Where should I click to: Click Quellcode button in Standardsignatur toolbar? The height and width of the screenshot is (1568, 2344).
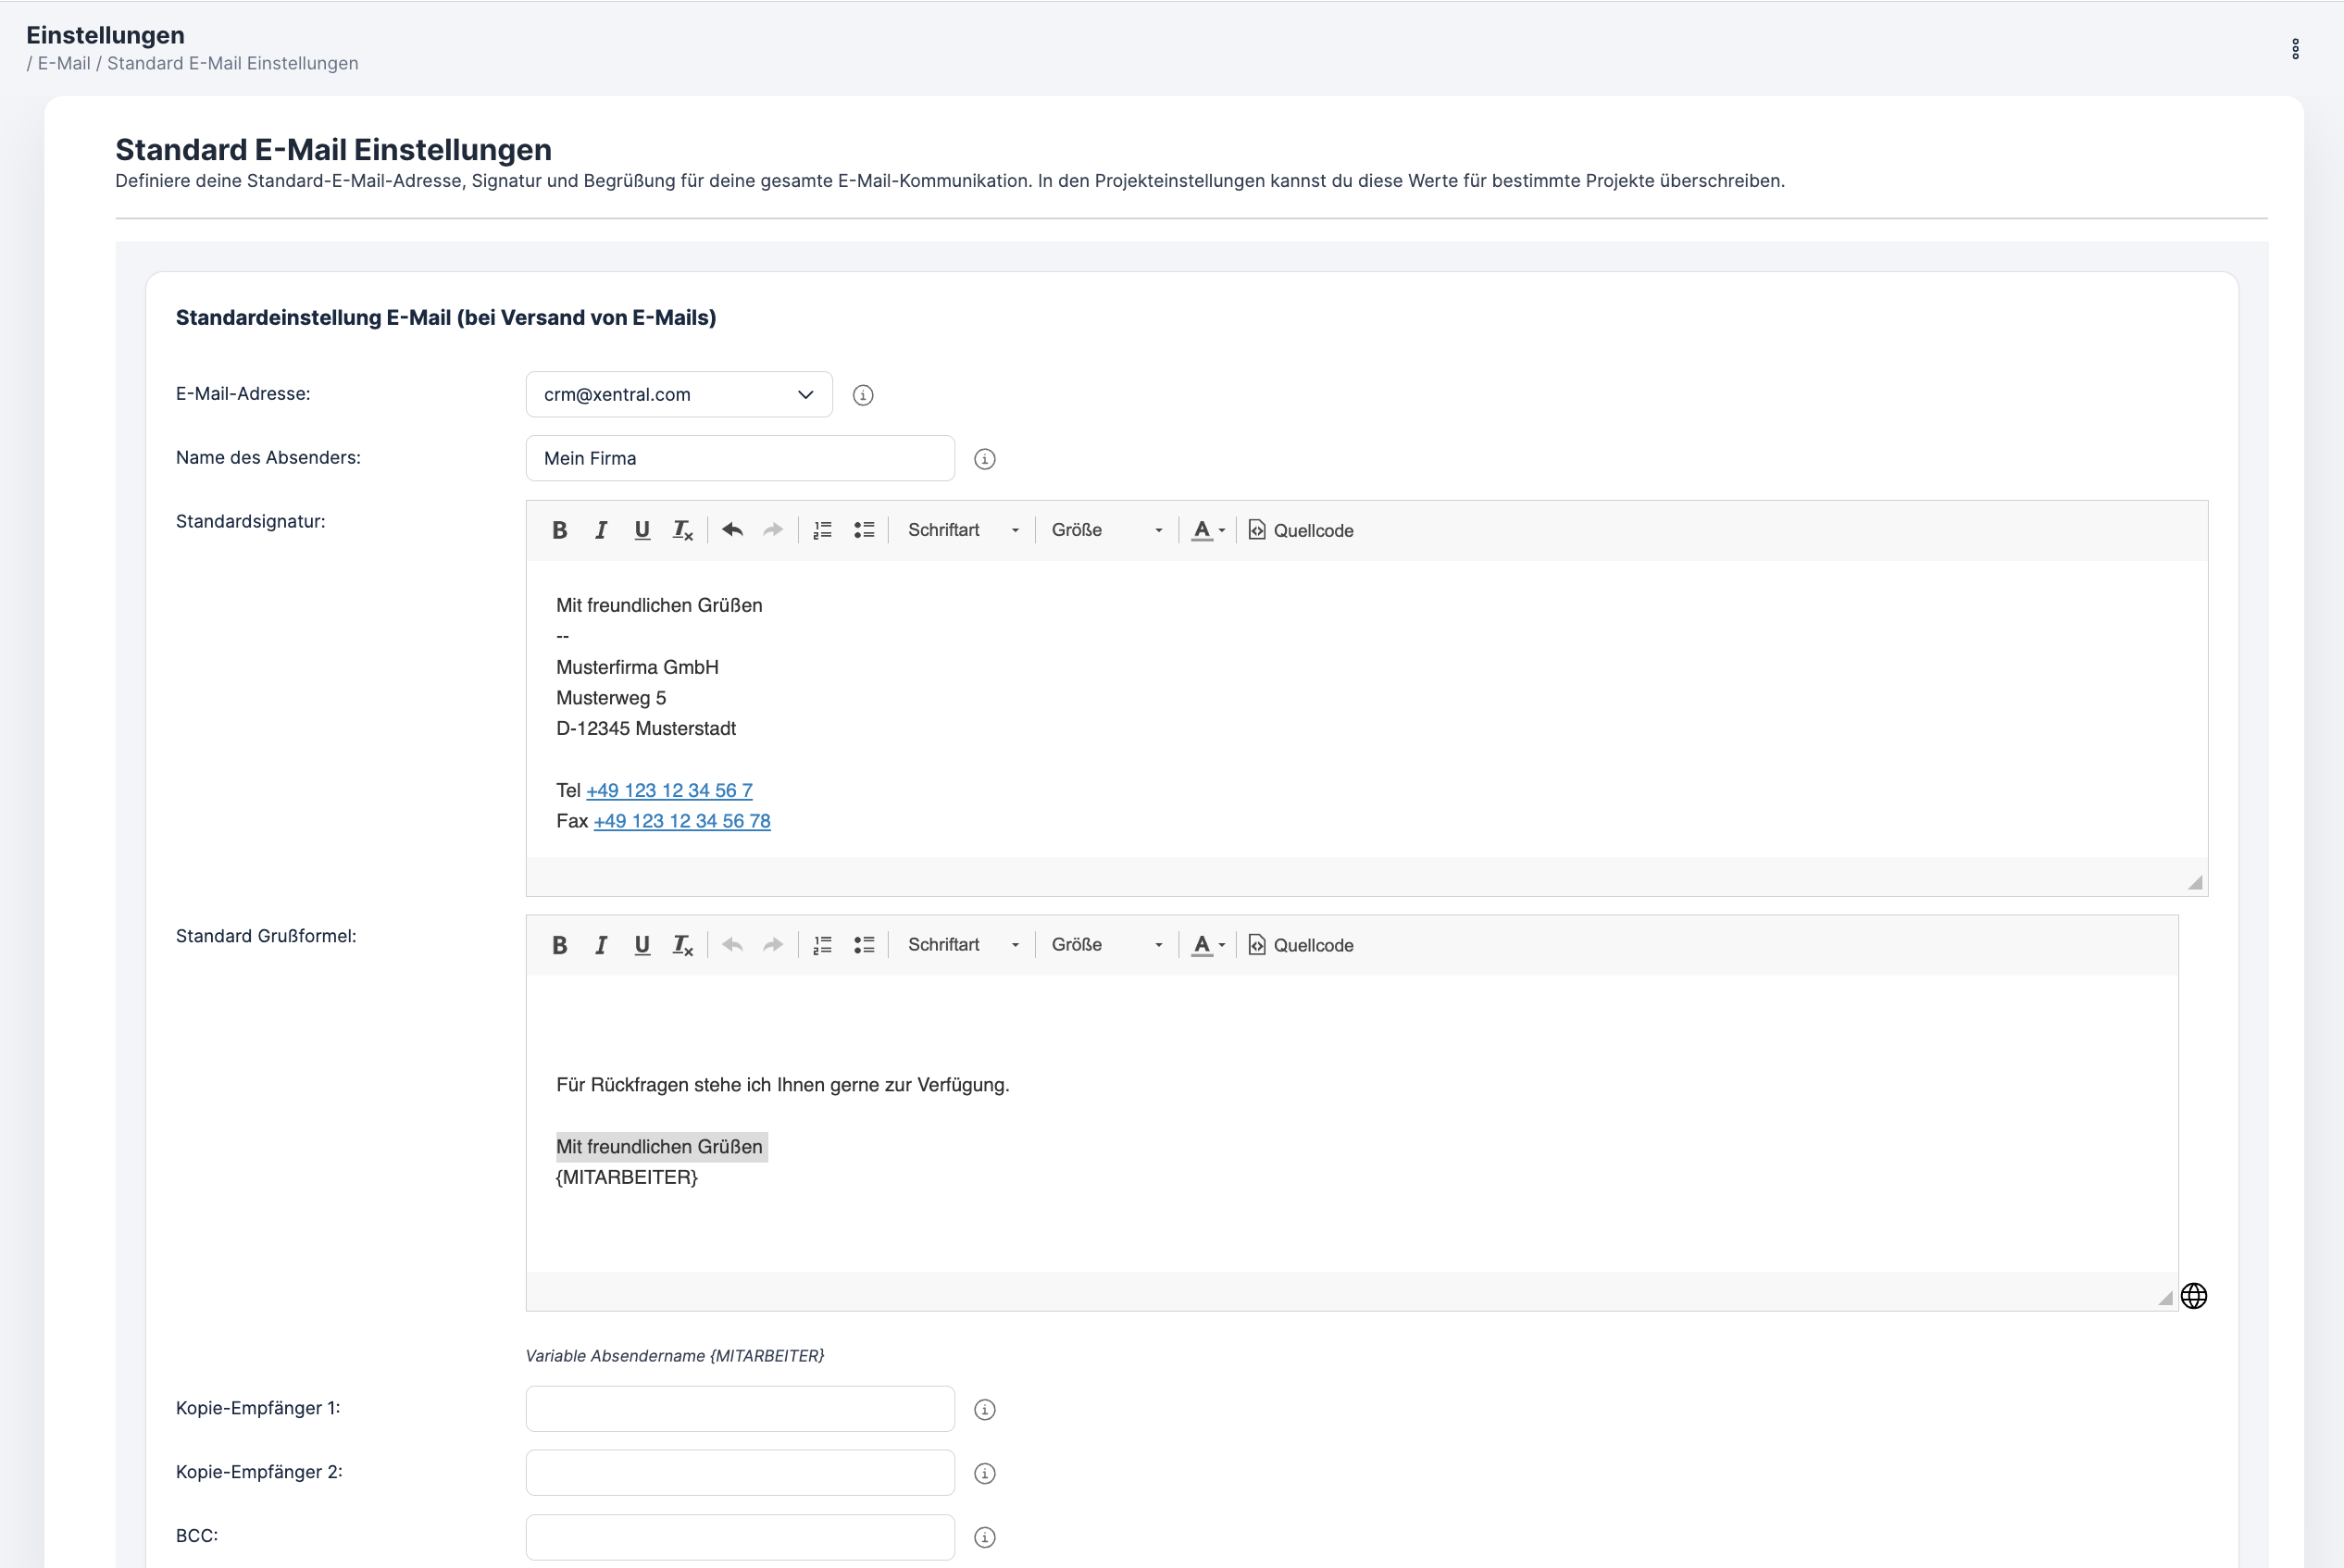coord(1301,530)
